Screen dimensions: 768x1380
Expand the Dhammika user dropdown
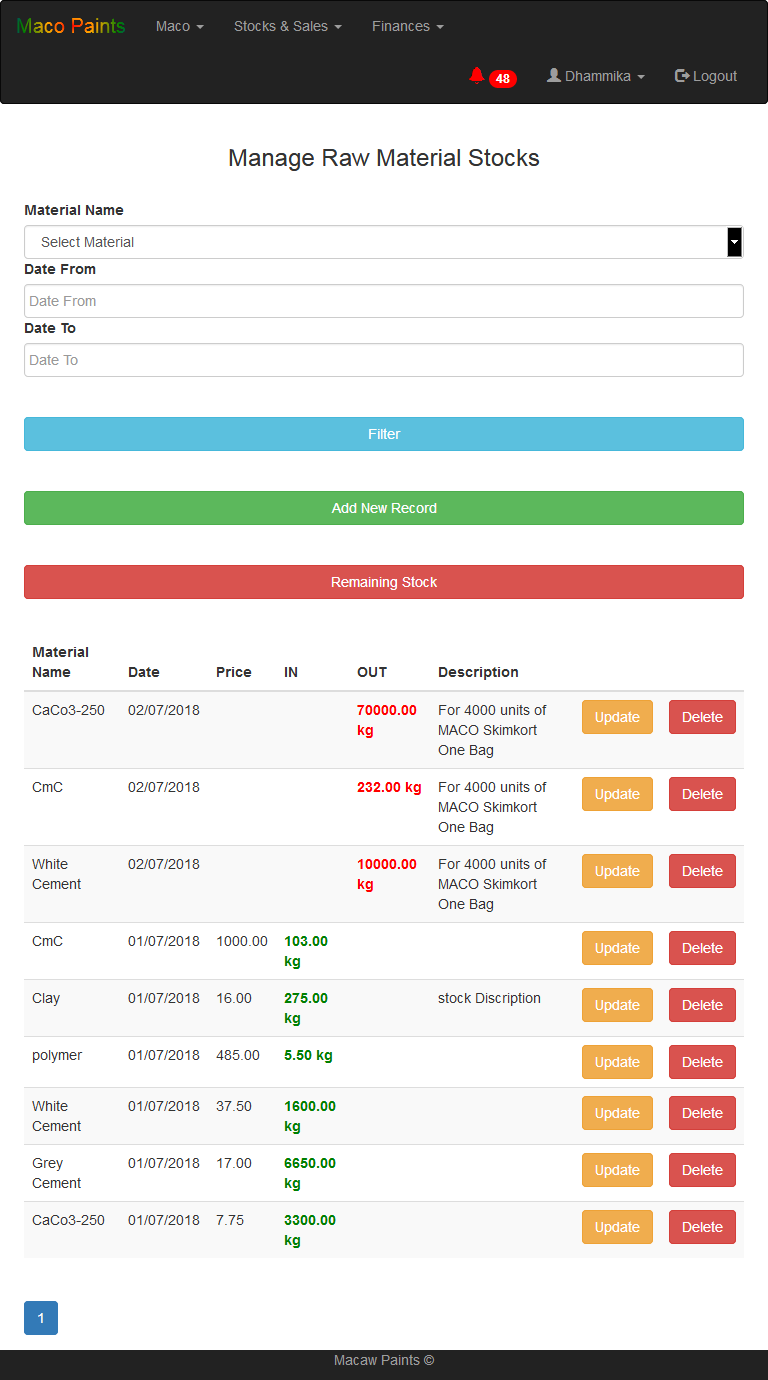(x=596, y=76)
